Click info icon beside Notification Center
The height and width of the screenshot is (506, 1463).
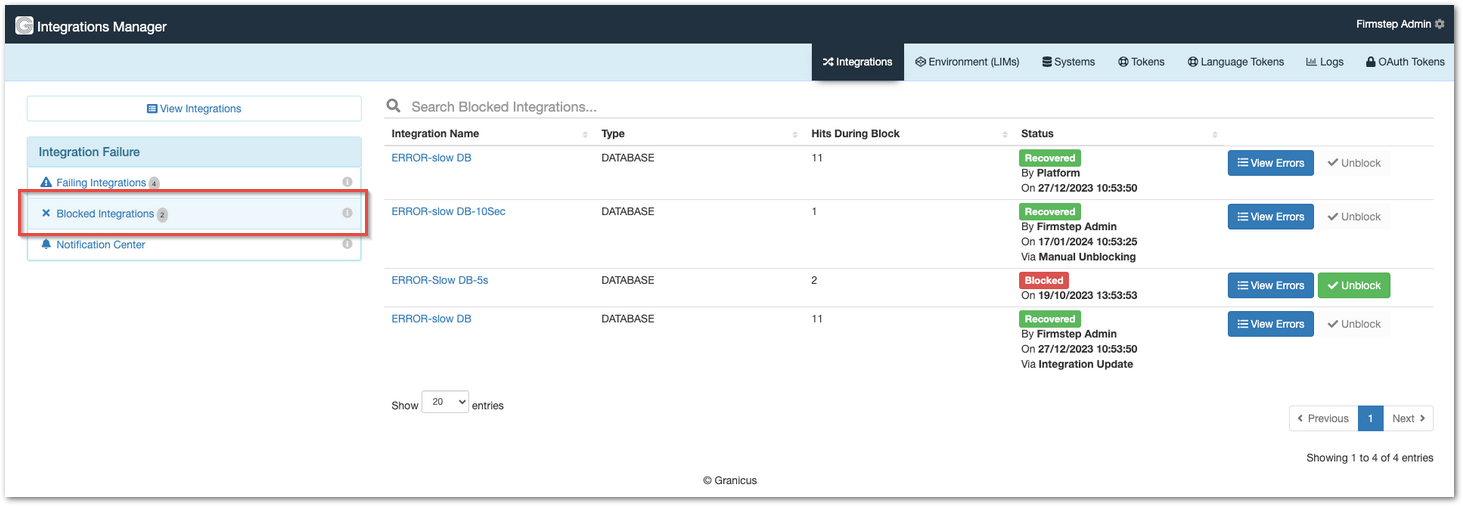click(347, 244)
